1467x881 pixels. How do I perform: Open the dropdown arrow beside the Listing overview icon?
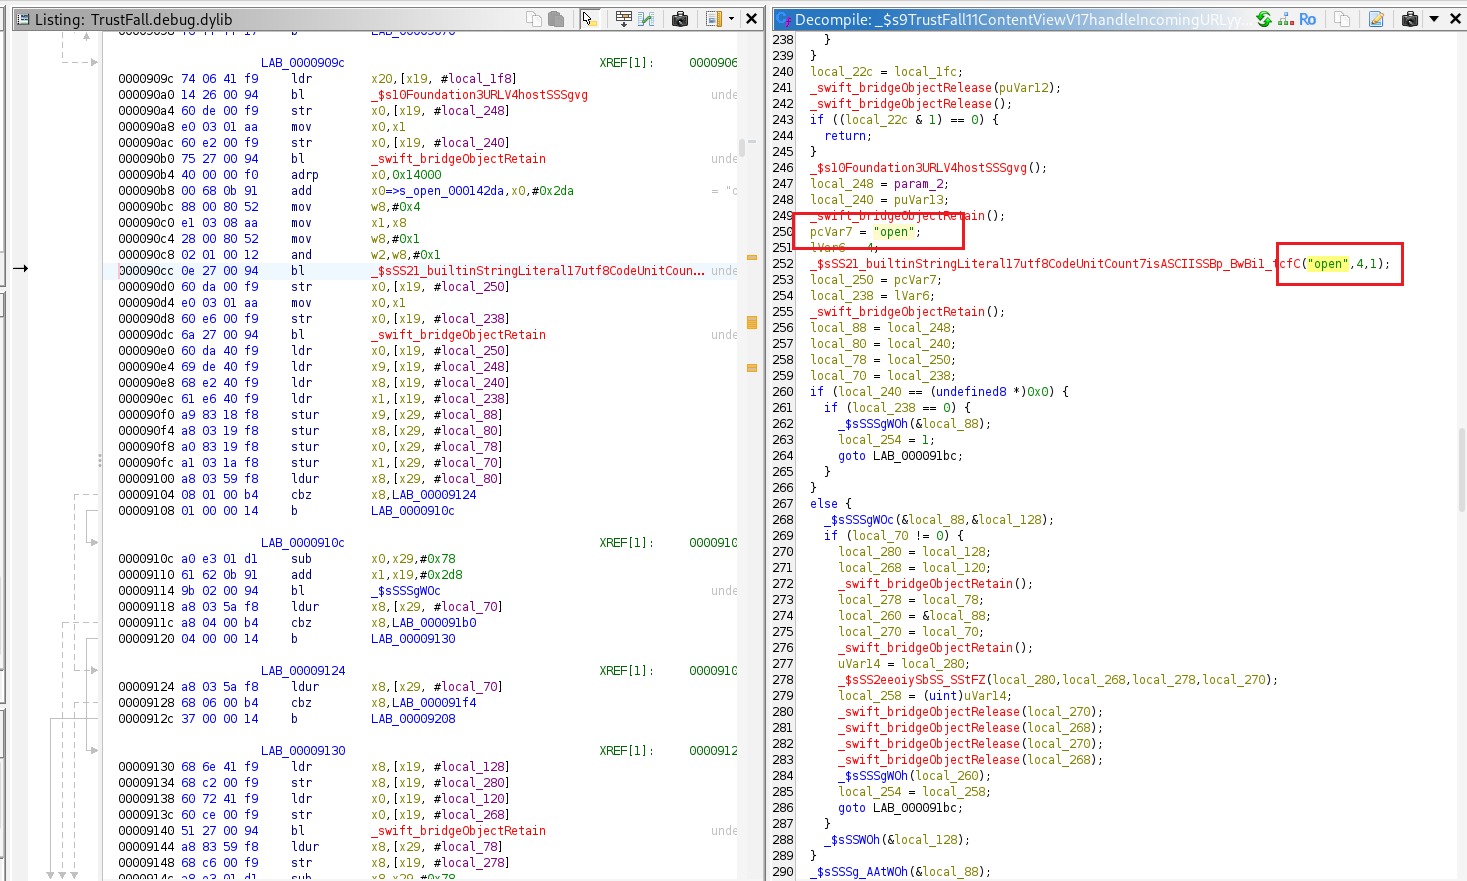[731, 19]
